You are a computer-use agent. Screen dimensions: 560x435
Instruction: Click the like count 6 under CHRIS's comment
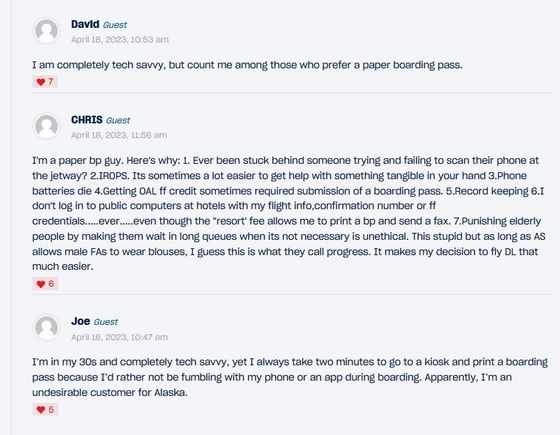(51, 284)
